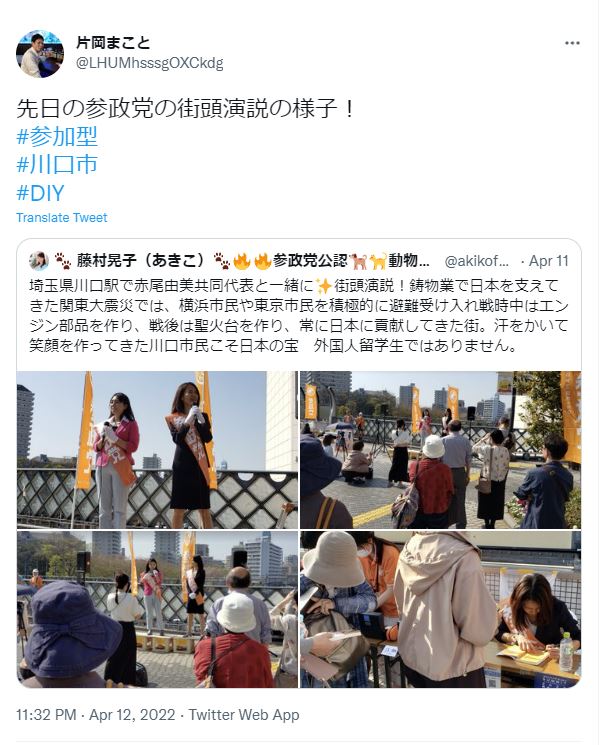Open the 片岡まこと display name

(x=113, y=43)
